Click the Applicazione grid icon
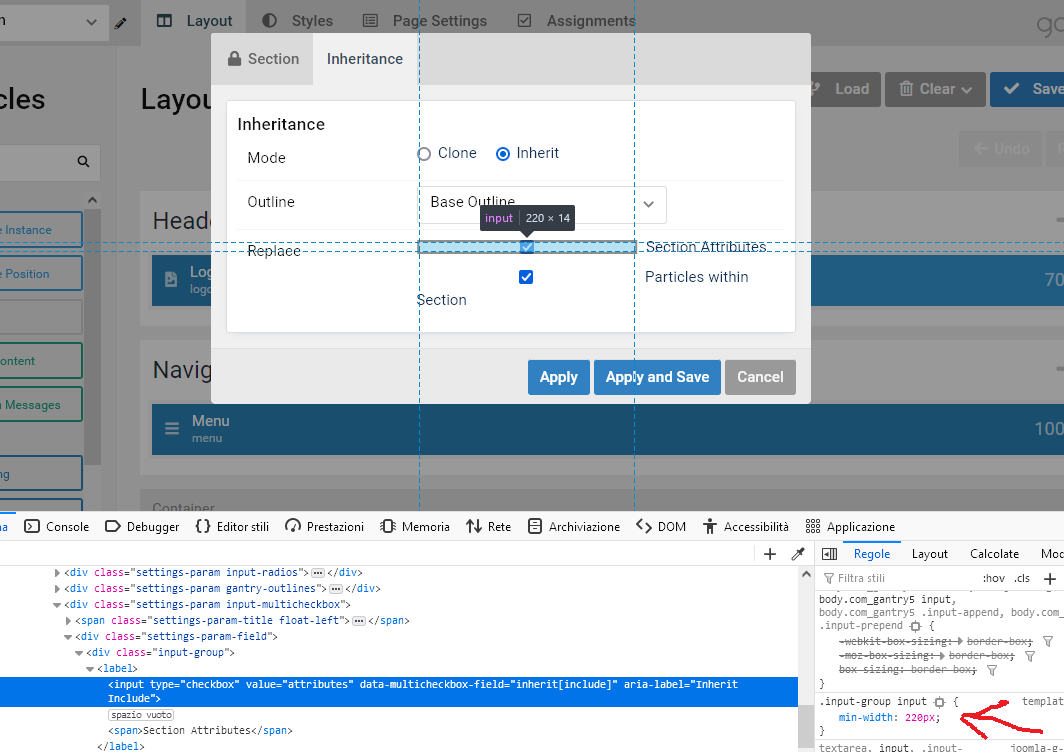Screen dimensions: 1064x752 click(x=813, y=527)
